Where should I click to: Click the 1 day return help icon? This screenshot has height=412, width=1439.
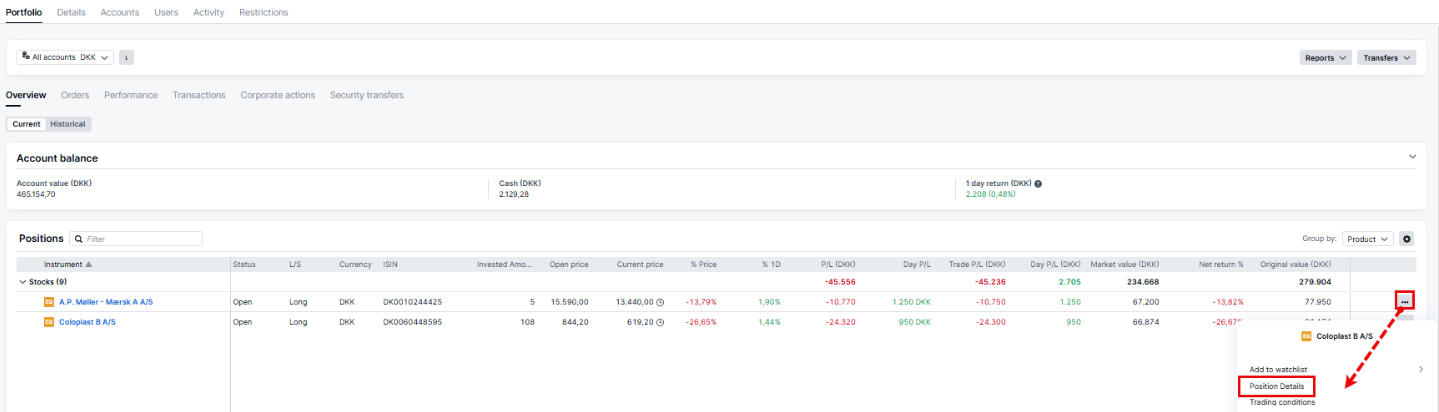click(x=1038, y=184)
